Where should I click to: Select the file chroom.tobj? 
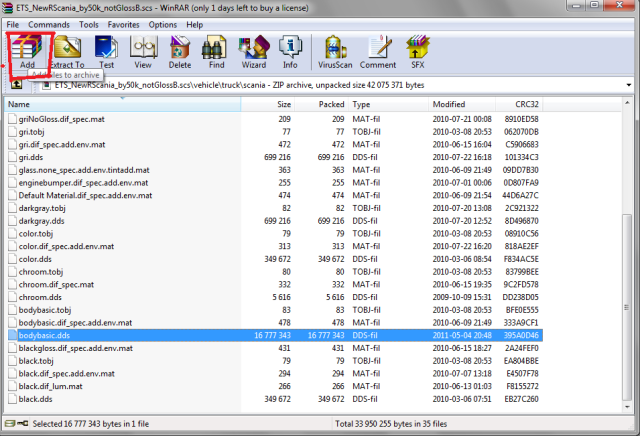(x=41, y=272)
